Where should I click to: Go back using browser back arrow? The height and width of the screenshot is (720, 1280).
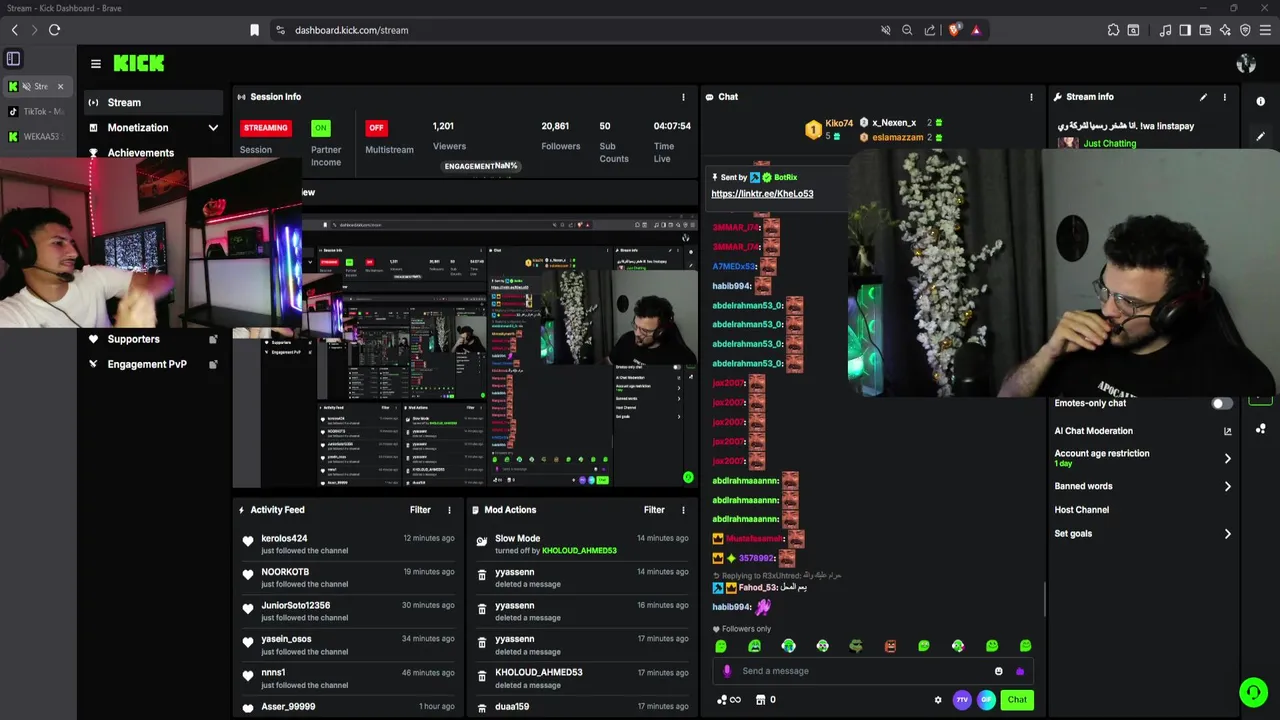point(14,30)
